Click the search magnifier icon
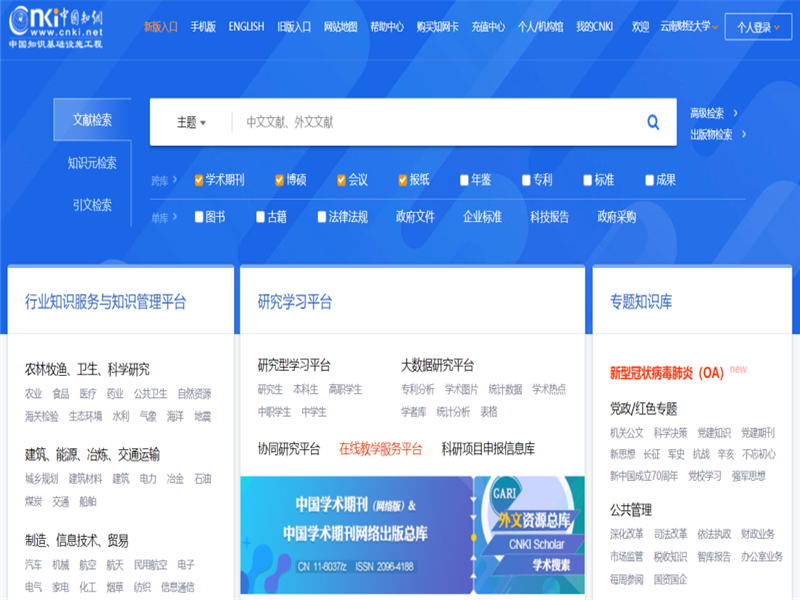Image resolution: width=800 pixels, height=600 pixels. pos(652,121)
